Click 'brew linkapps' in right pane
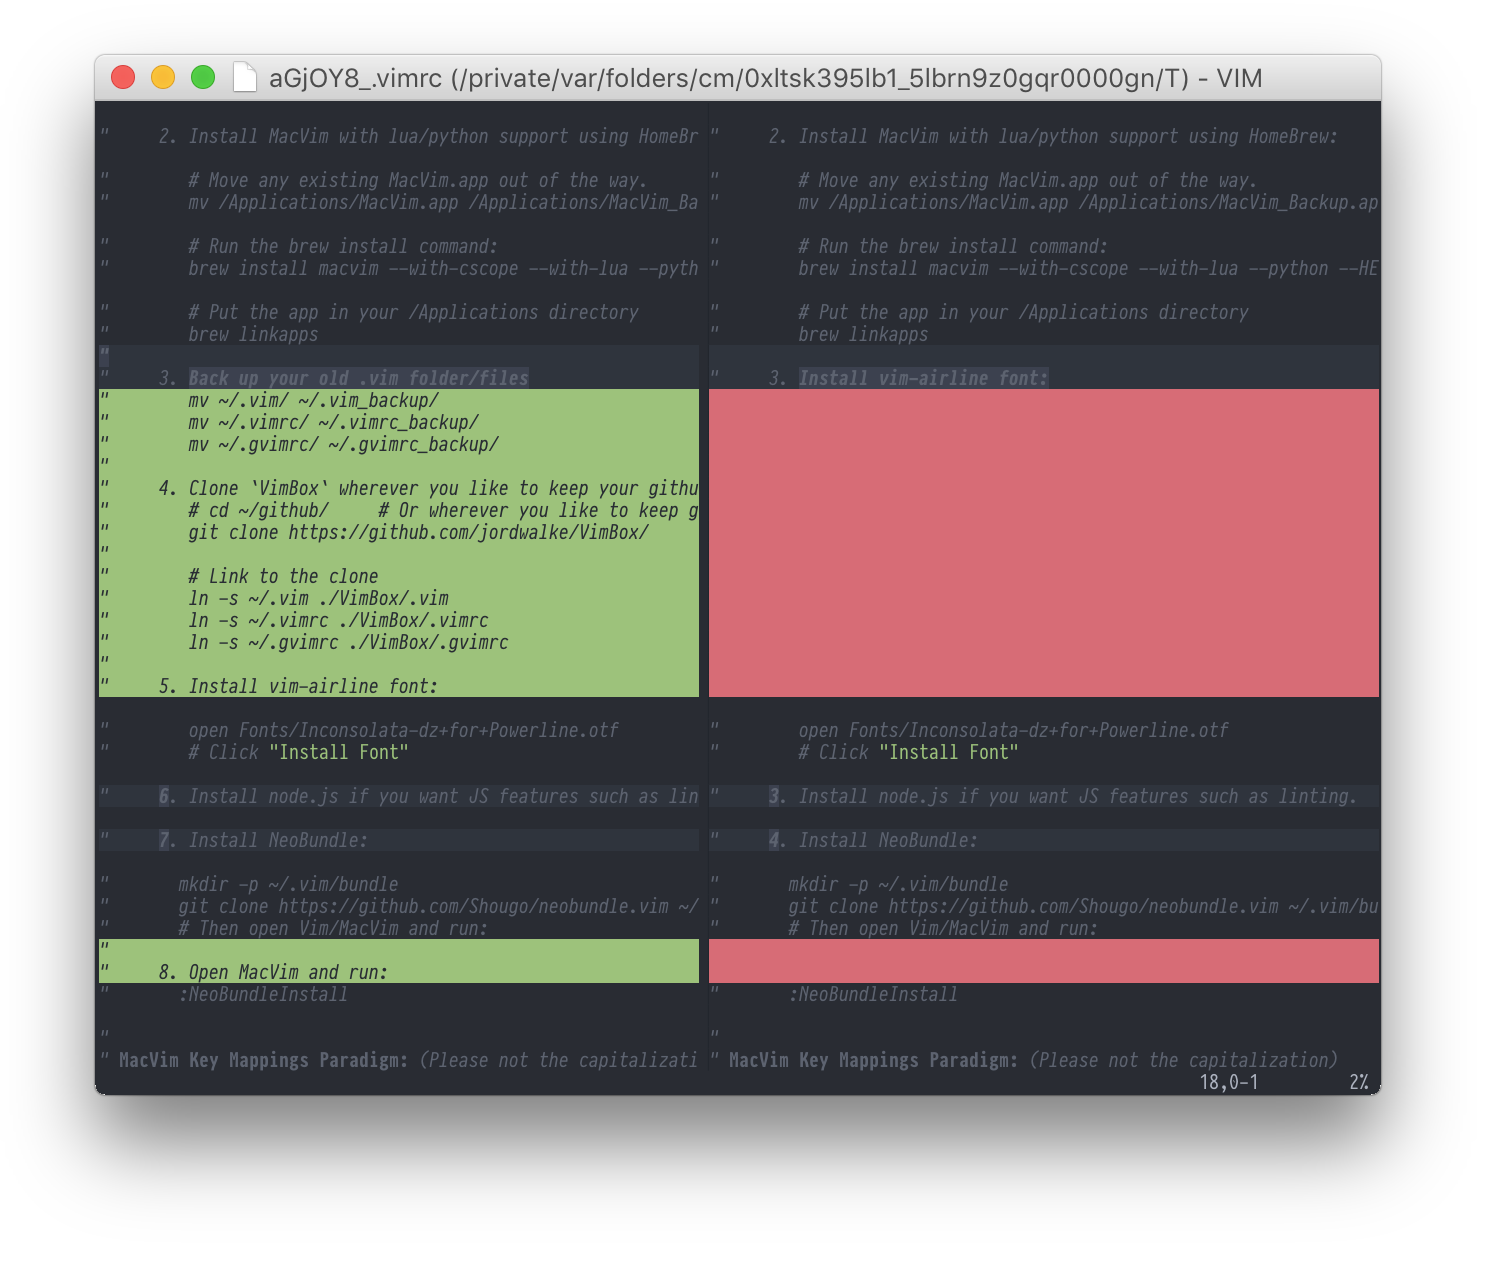The image size is (1488, 1284). [863, 334]
